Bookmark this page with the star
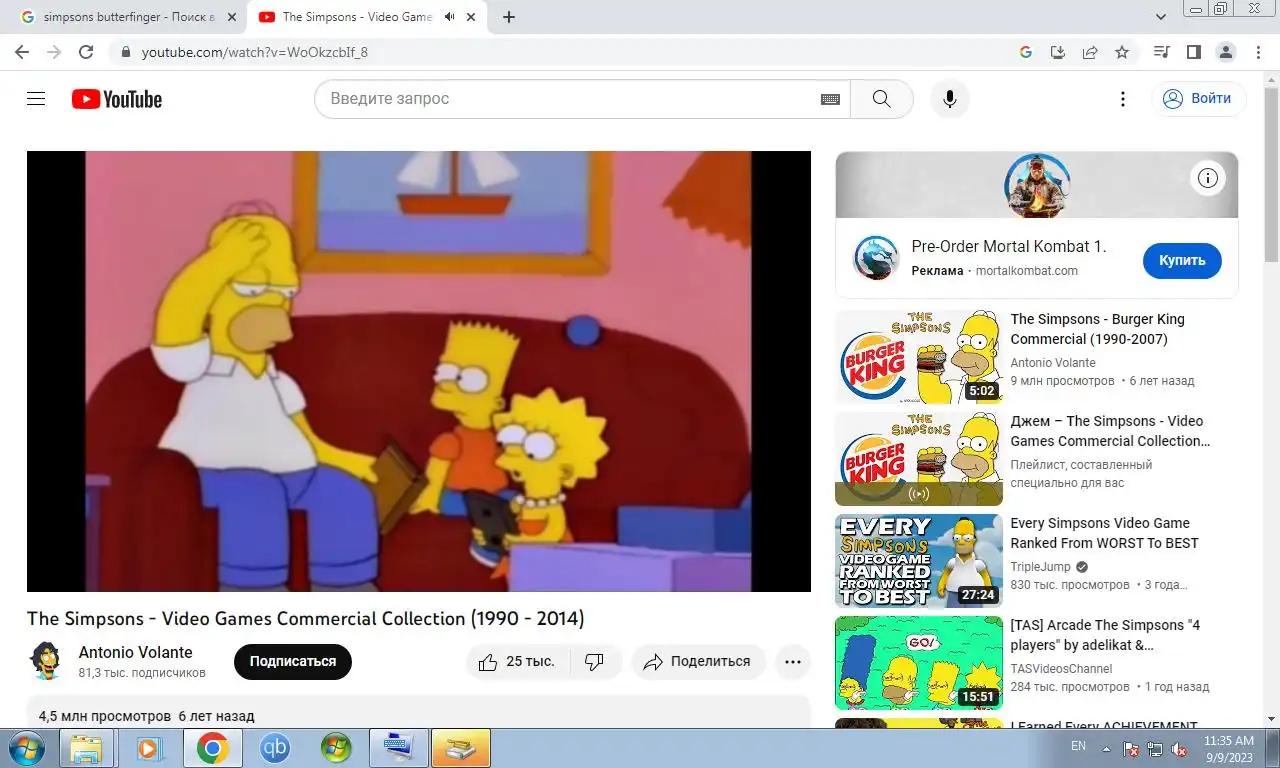Image resolution: width=1280 pixels, height=768 pixels. (x=1122, y=52)
